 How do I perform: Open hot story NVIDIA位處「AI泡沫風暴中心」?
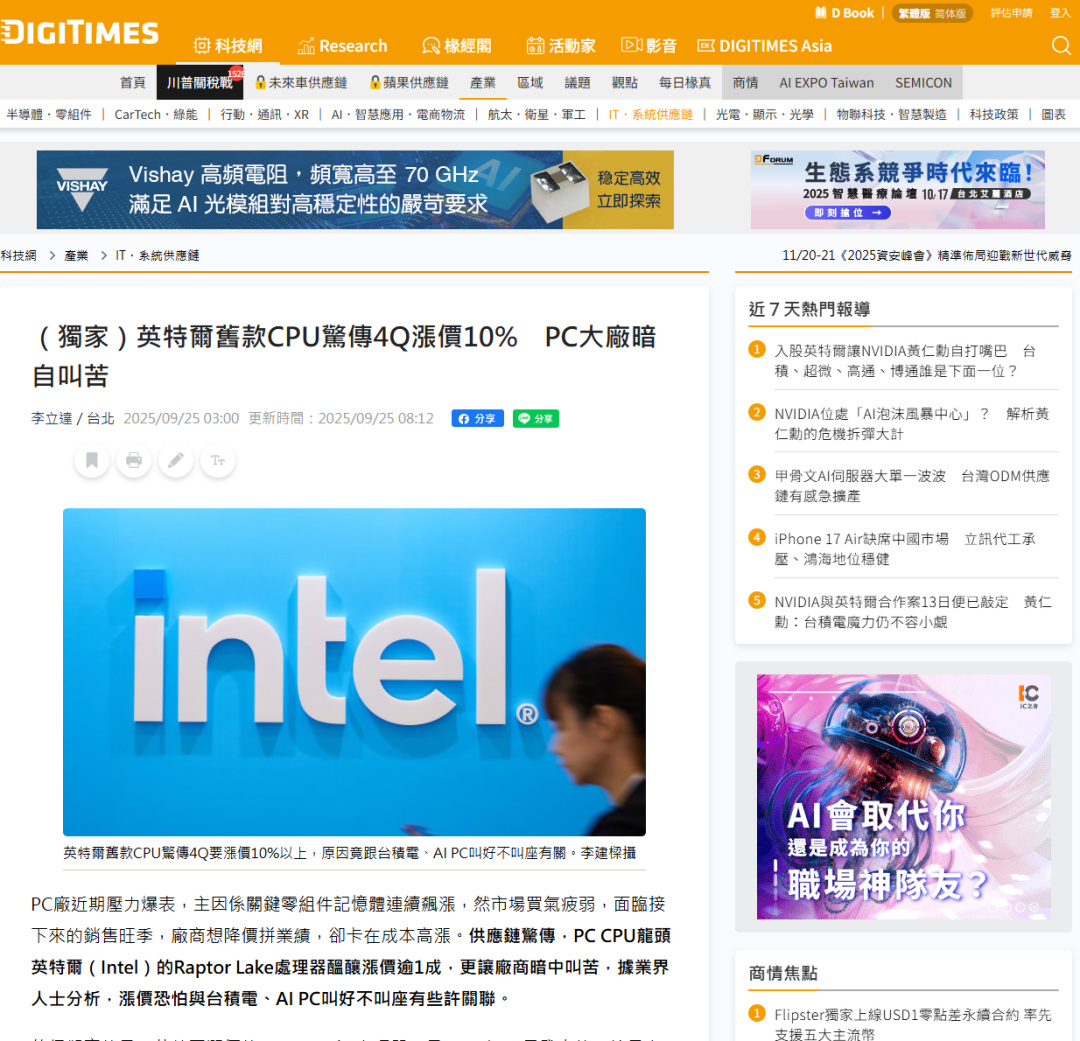pos(911,424)
